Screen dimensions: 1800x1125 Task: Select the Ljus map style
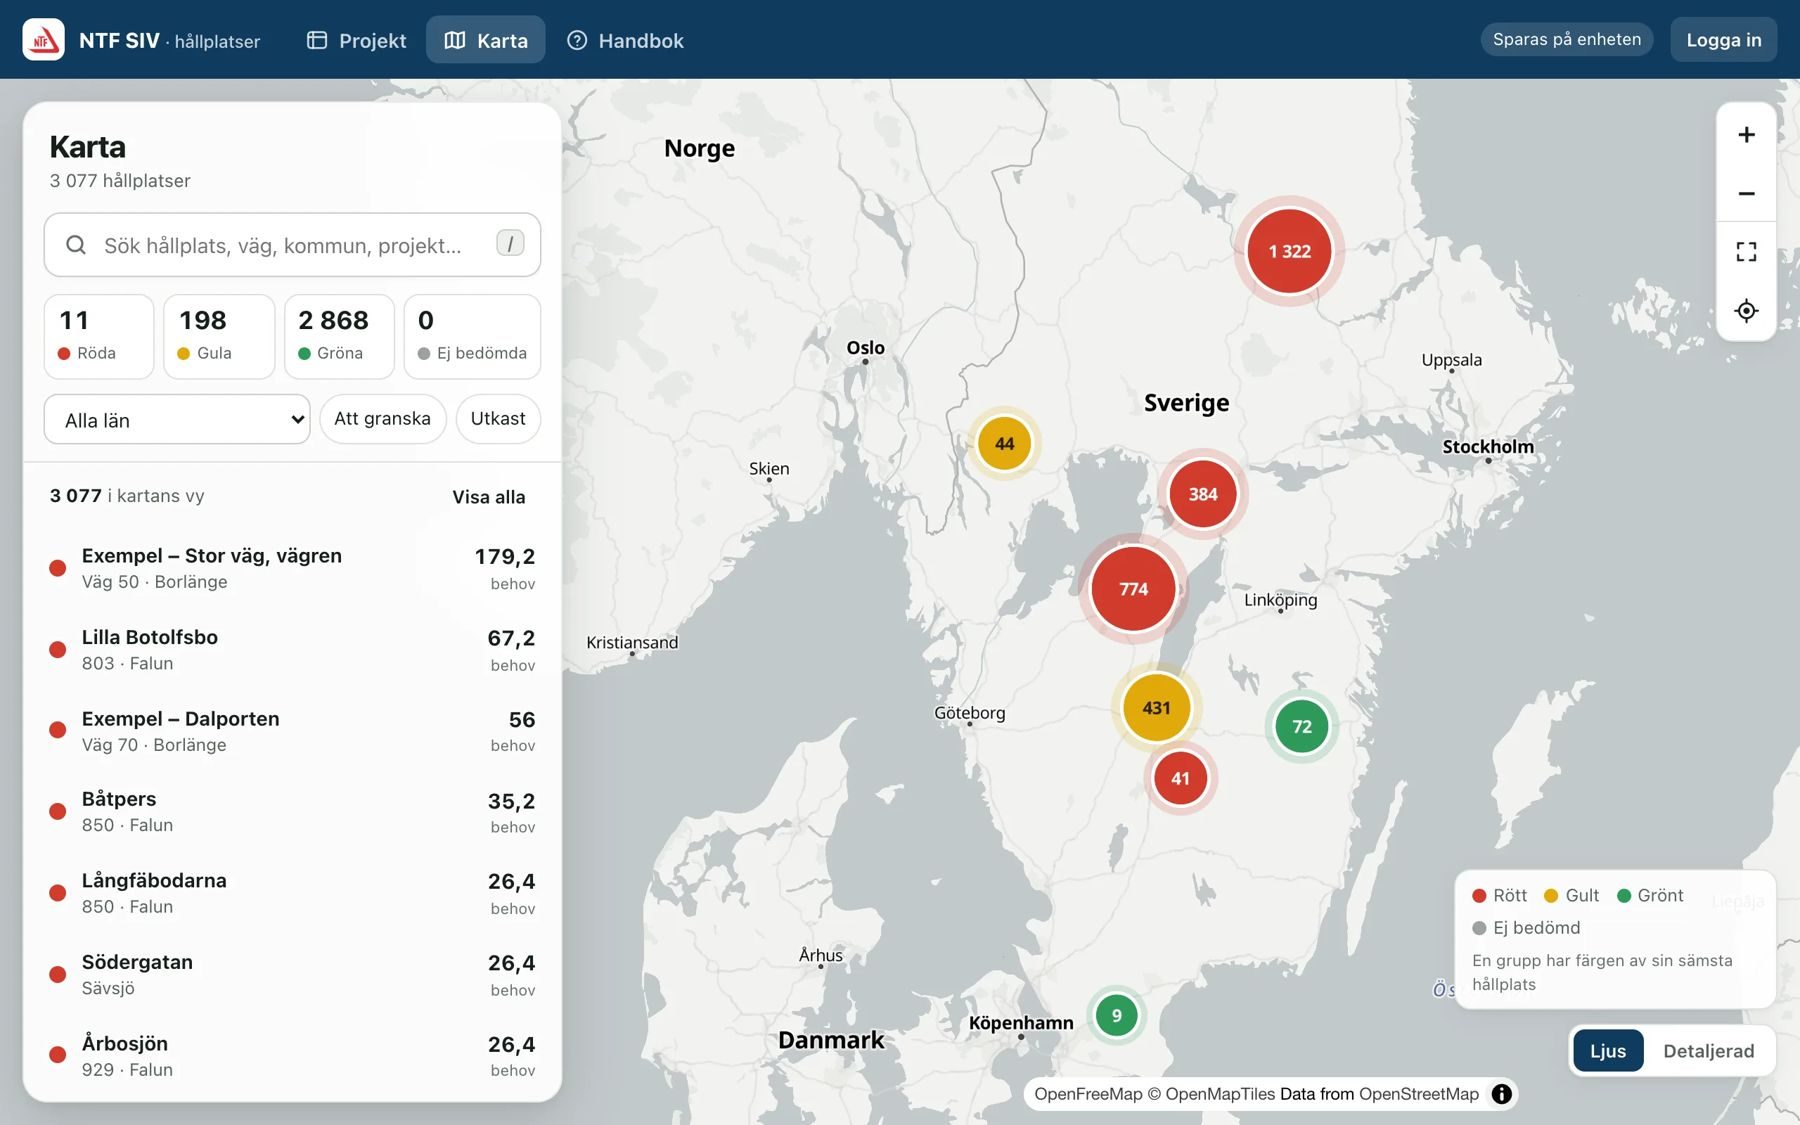point(1608,1051)
